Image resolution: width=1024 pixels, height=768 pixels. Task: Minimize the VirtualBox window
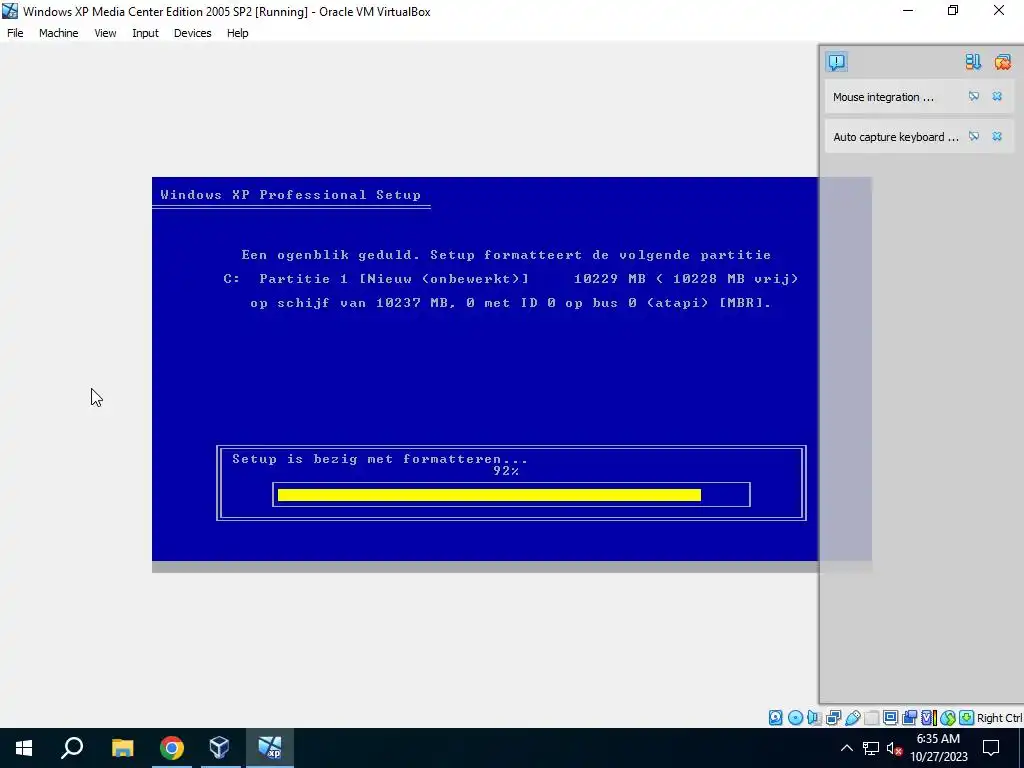tap(908, 10)
